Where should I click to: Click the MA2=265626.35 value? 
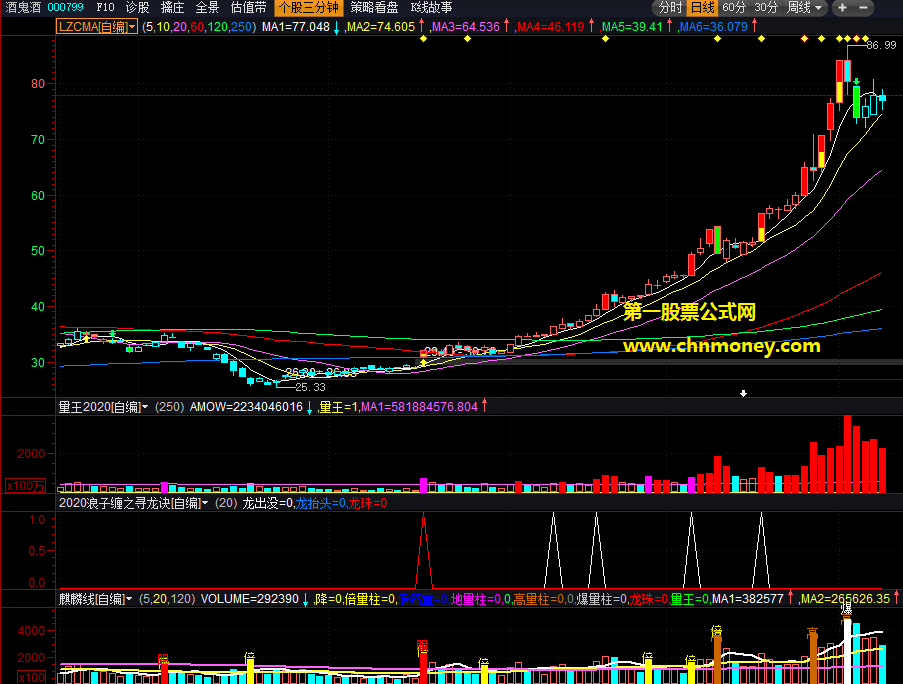click(845, 599)
